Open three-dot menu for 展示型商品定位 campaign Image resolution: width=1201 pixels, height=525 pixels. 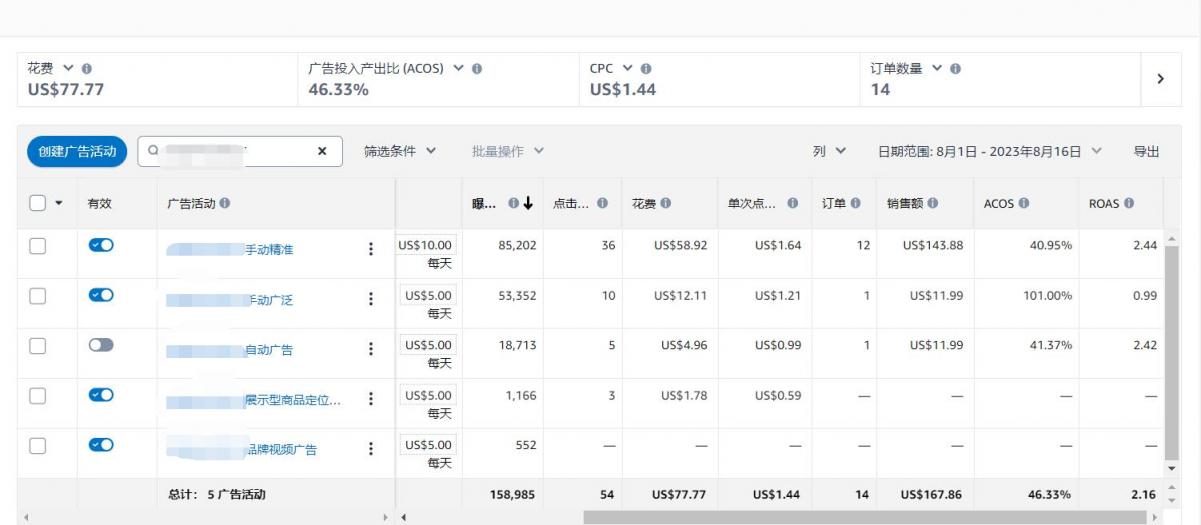pyautogui.click(x=372, y=399)
